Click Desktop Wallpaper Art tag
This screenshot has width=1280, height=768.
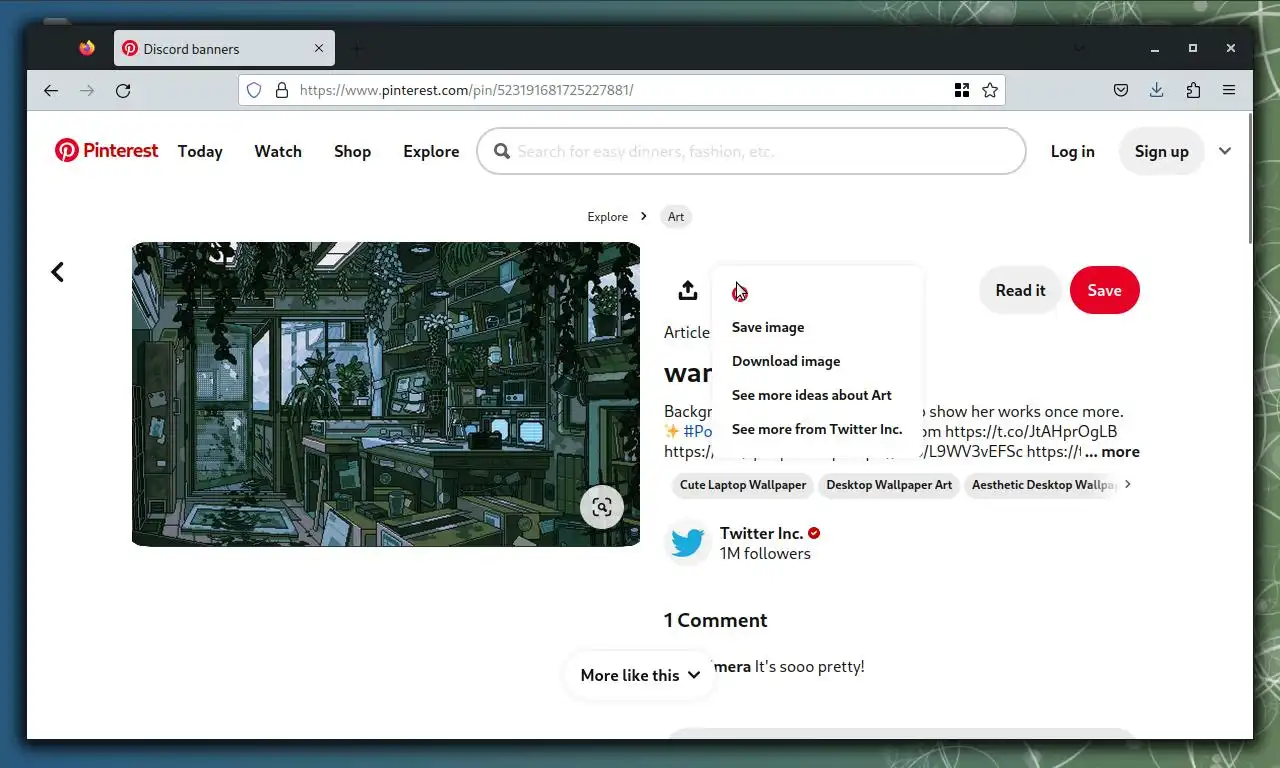(889, 485)
